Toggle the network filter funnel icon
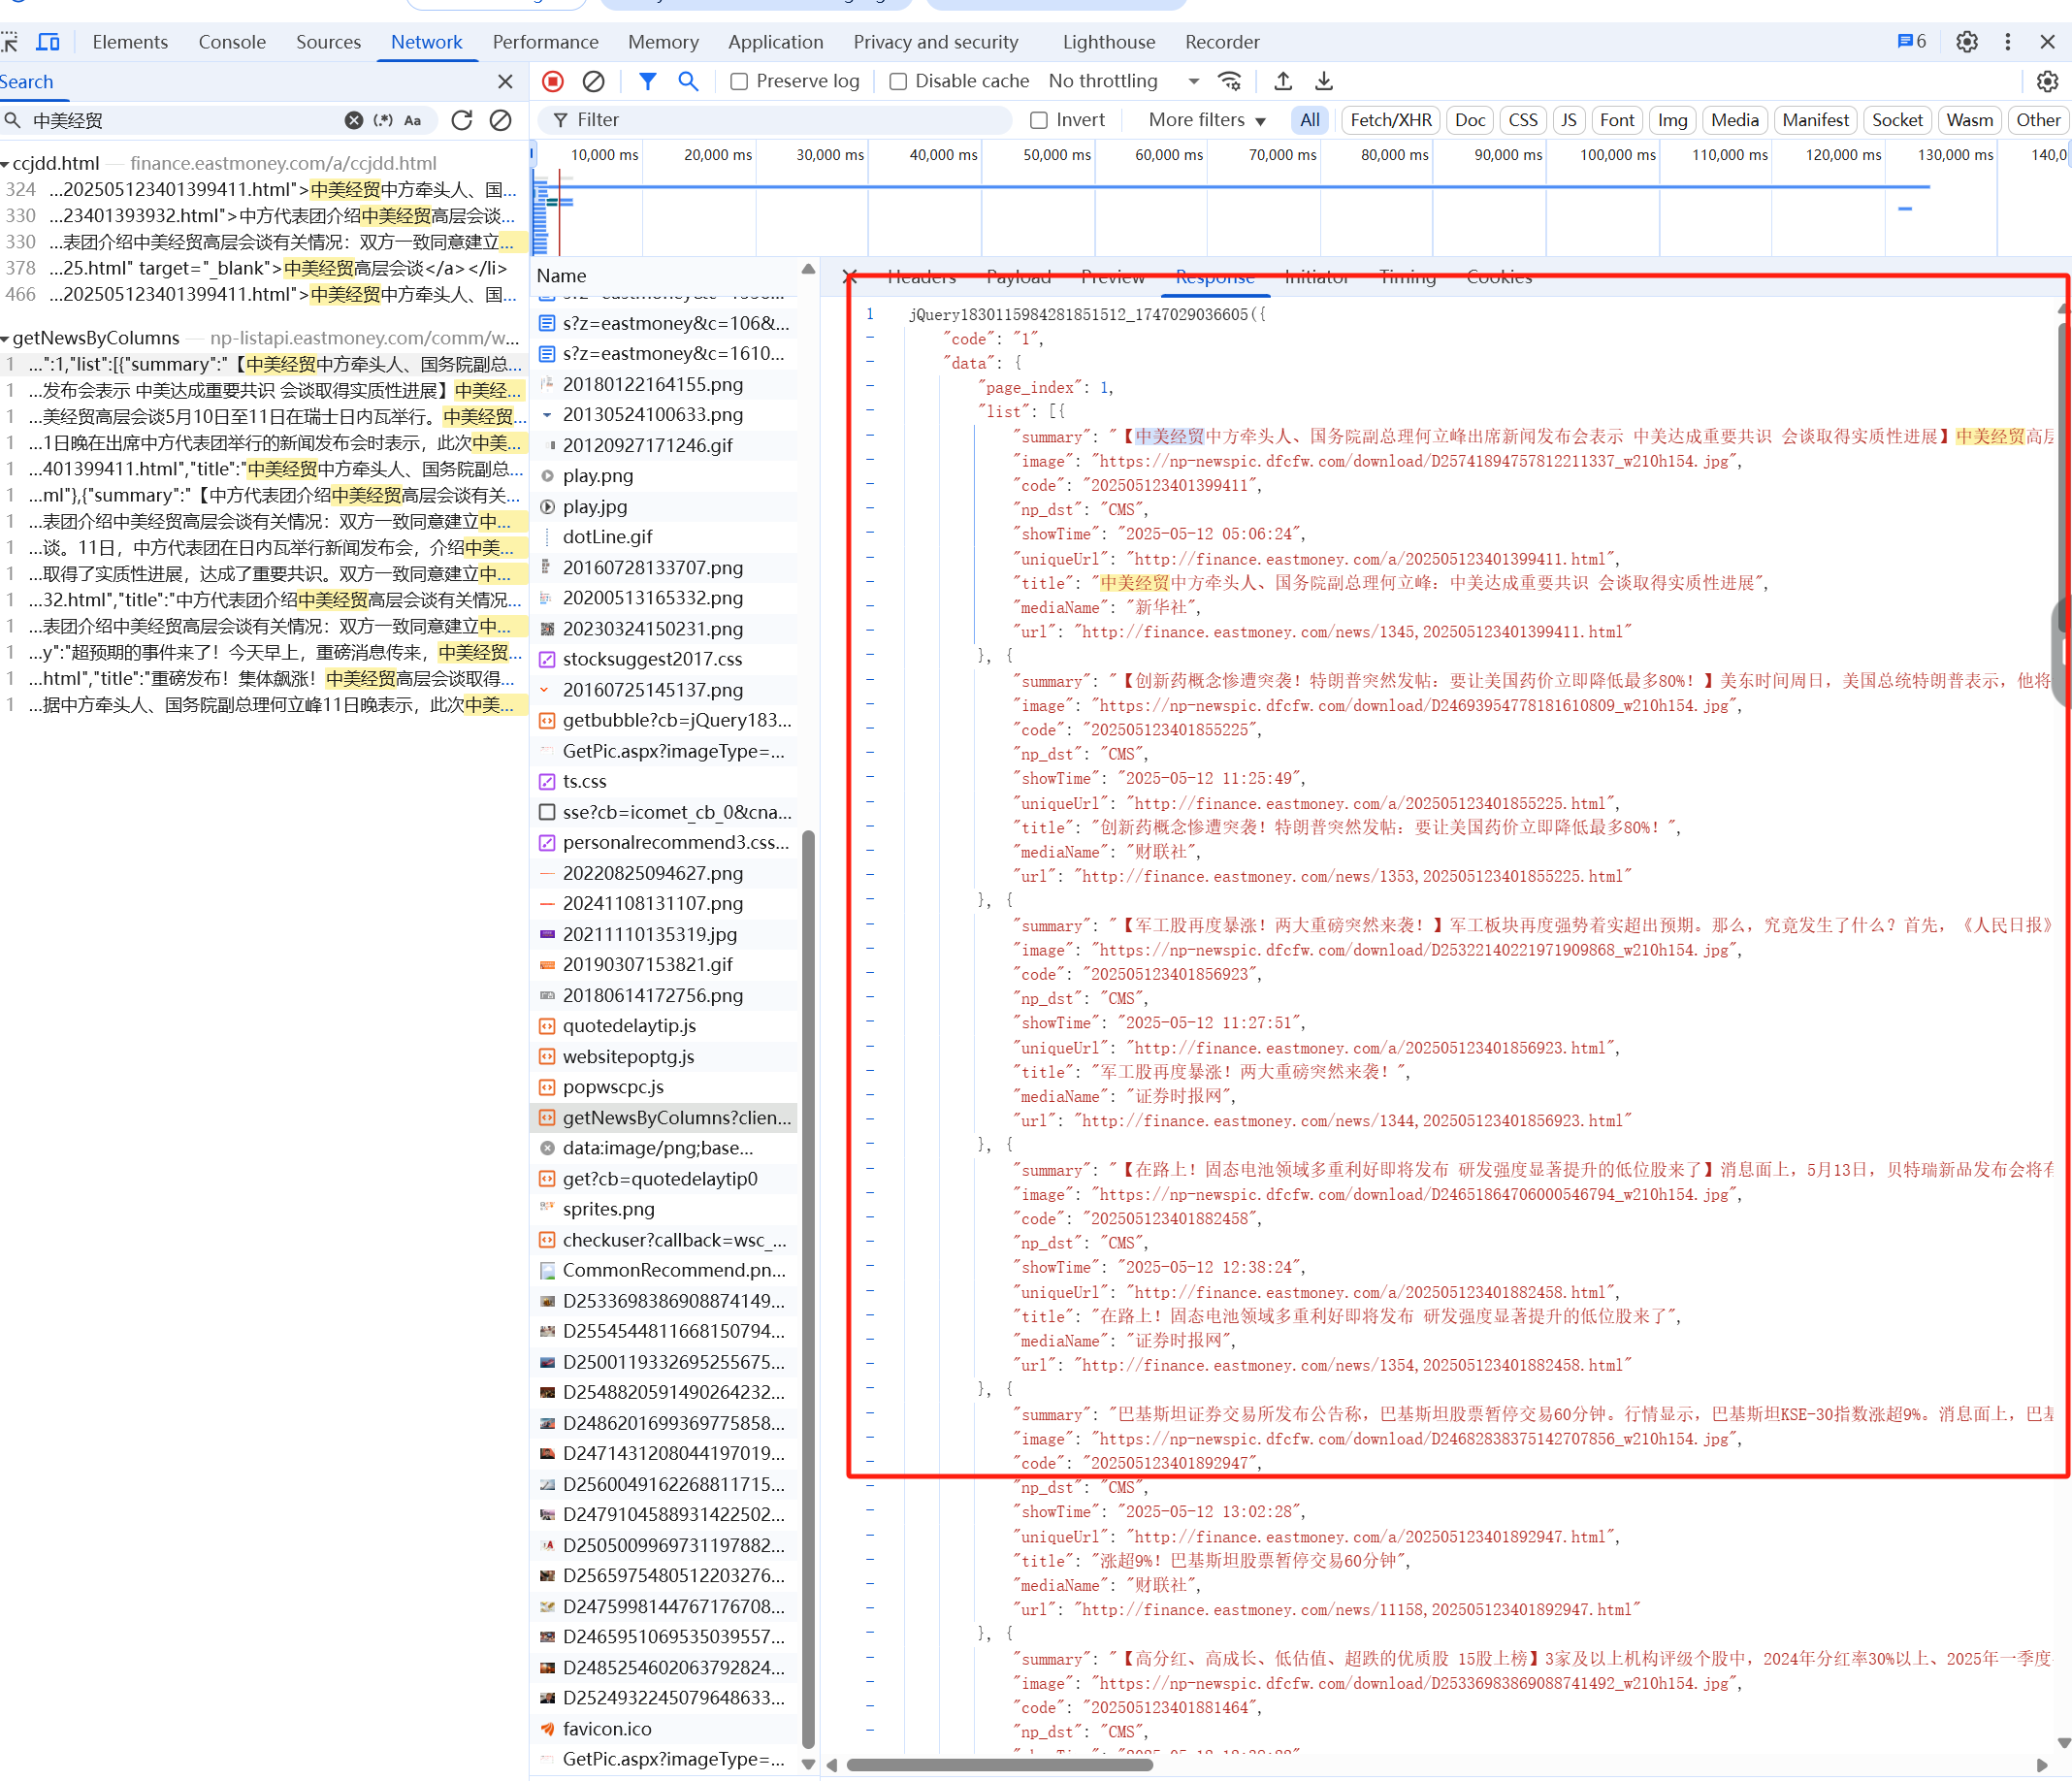Viewport: 2072px width, 1781px height. (x=648, y=81)
